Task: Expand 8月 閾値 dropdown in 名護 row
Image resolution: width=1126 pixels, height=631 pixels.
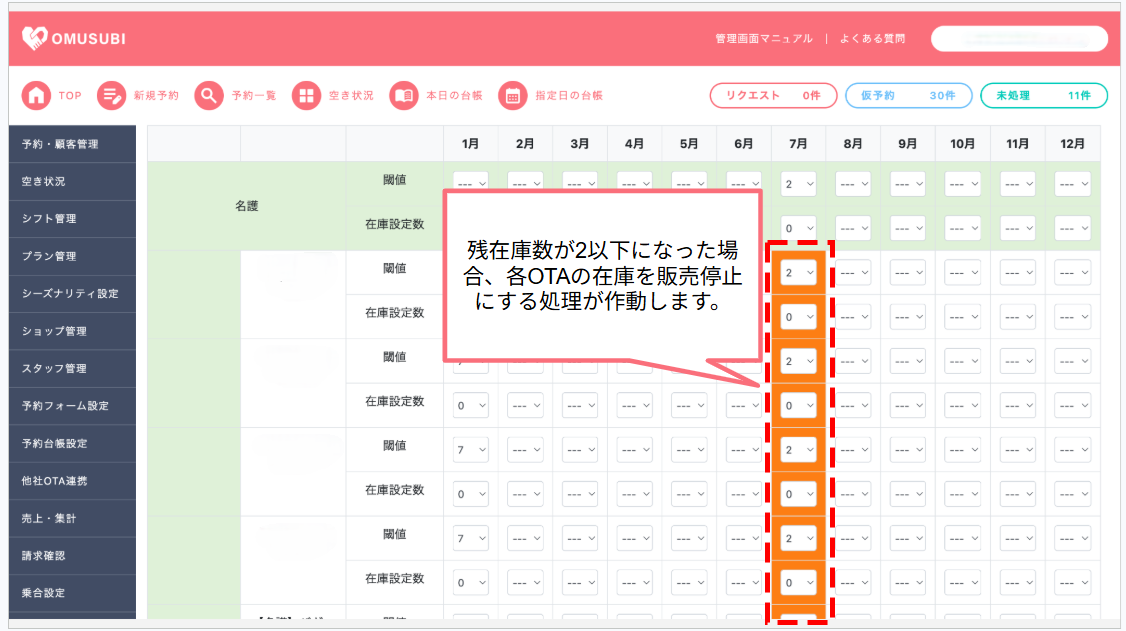Action: [852, 184]
